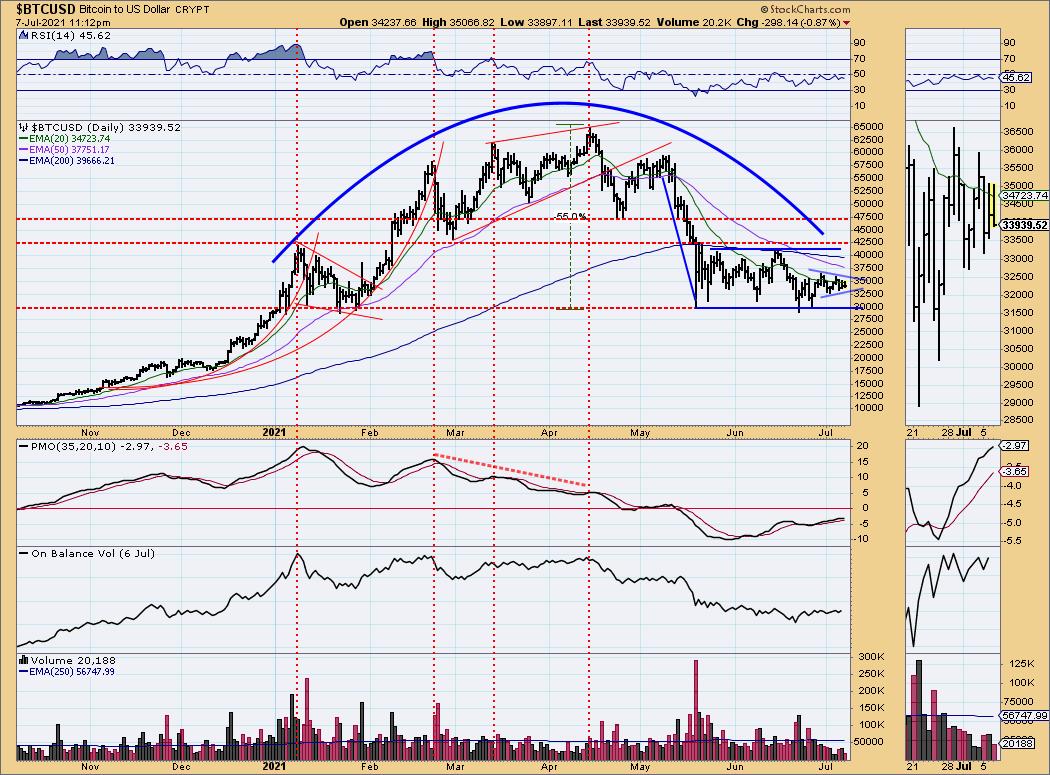Click the '28 Jul' date label under zoomed price panel

pyautogui.click(x=956, y=433)
